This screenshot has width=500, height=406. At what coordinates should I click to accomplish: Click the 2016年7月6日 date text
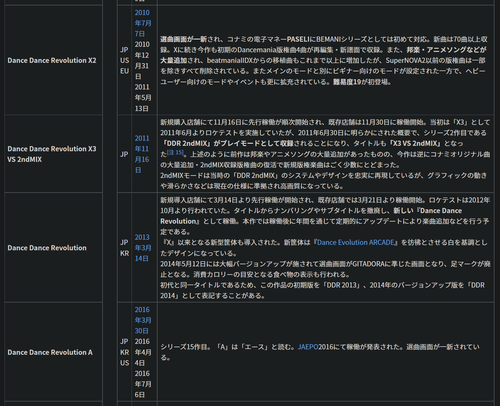click(143, 384)
